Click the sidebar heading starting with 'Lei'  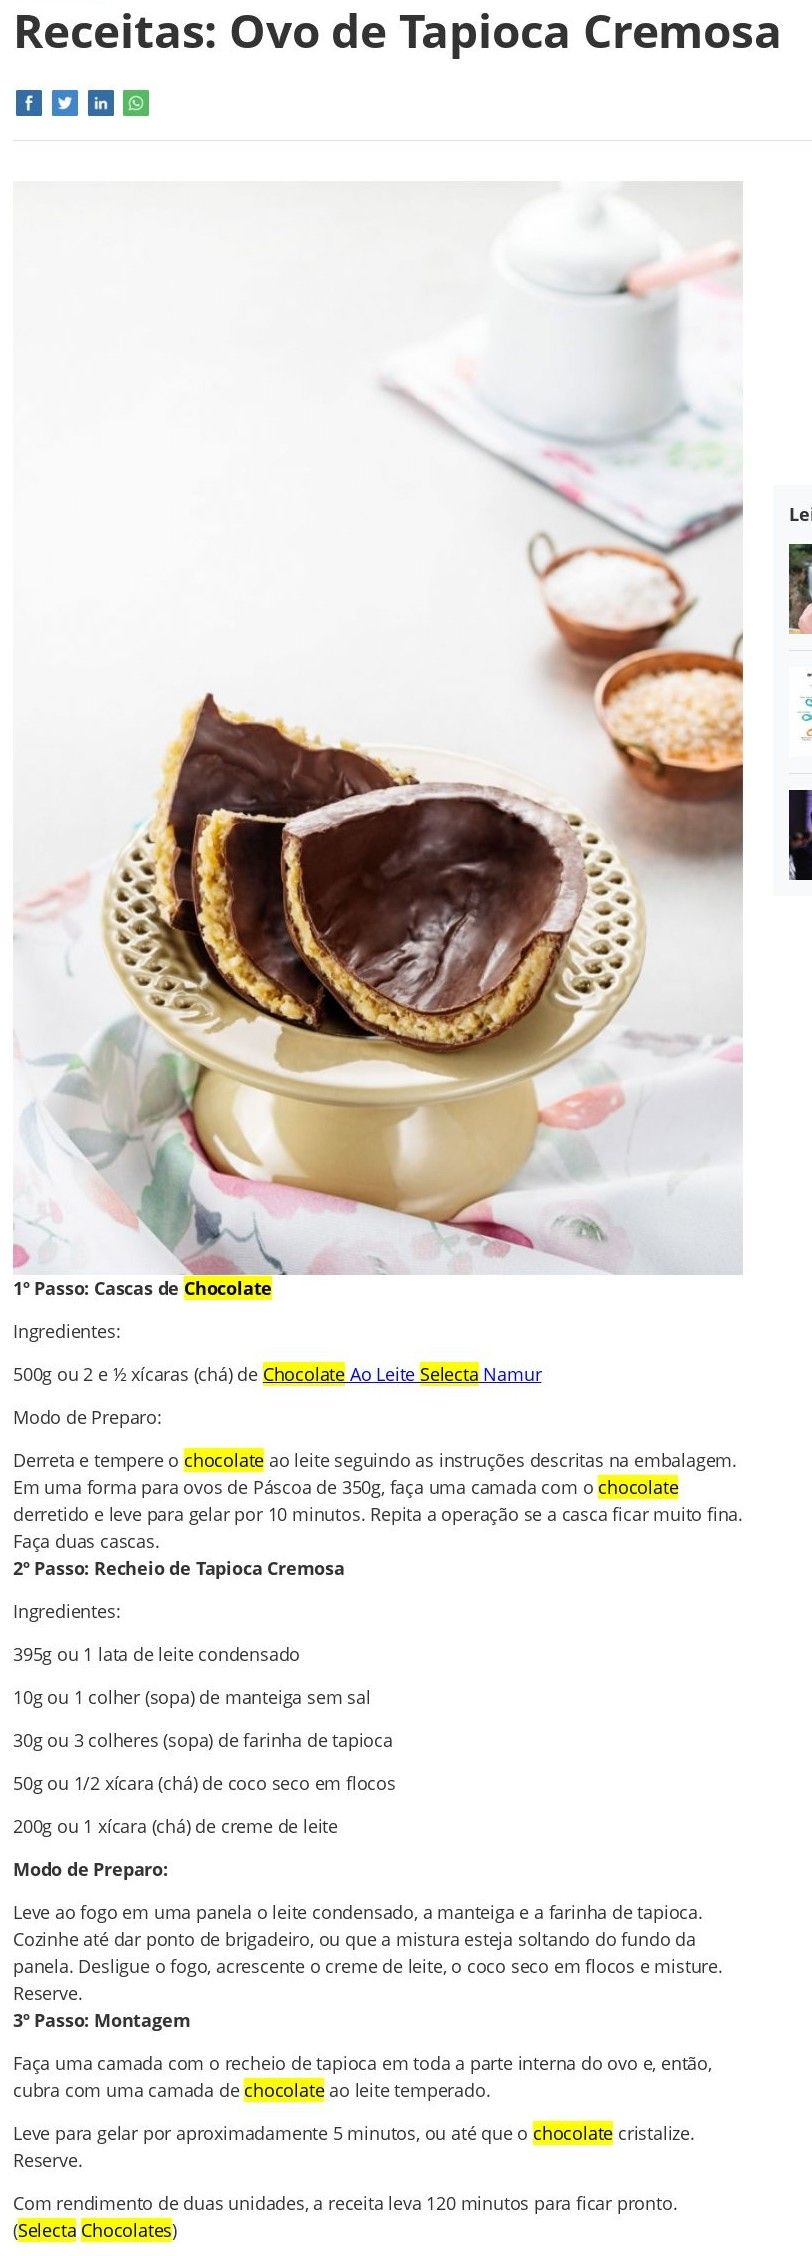[x=800, y=514]
